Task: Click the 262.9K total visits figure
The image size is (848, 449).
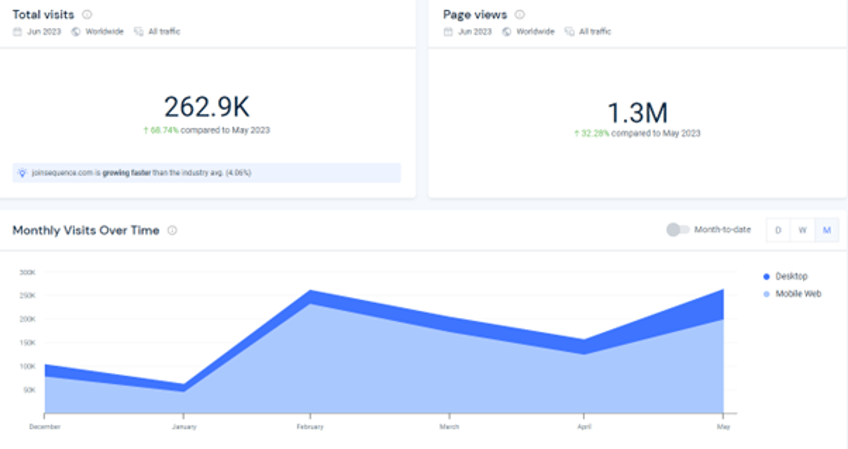Action: [206, 108]
